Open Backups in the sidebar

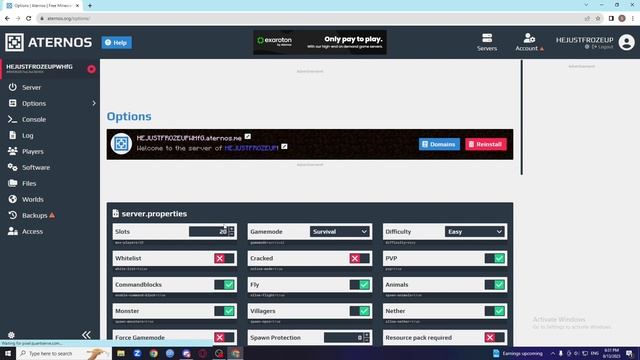(34, 215)
